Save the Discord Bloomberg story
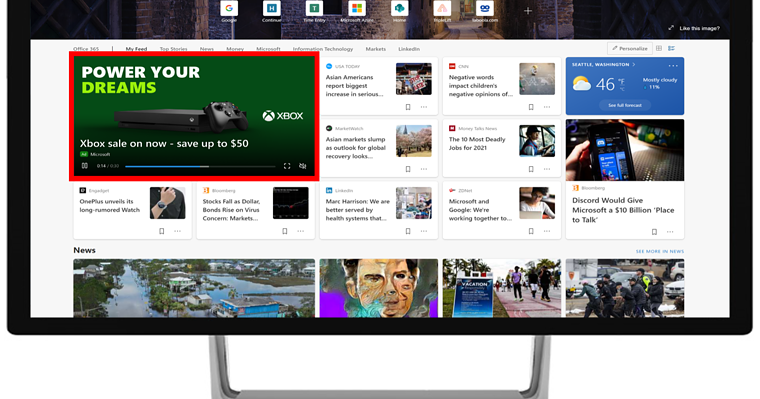Image resolution: width=760 pixels, height=399 pixels. click(x=654, y=232)
